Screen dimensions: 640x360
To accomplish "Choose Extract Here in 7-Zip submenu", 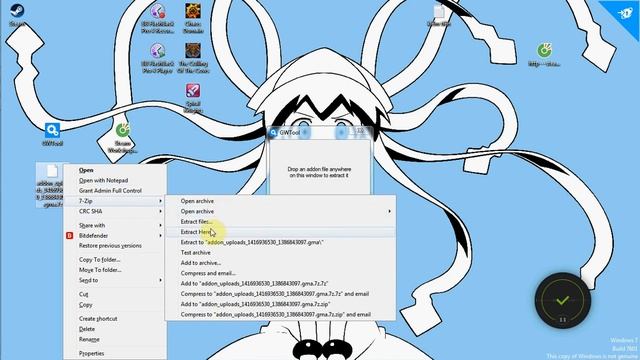I will click(x=280, y=232).
